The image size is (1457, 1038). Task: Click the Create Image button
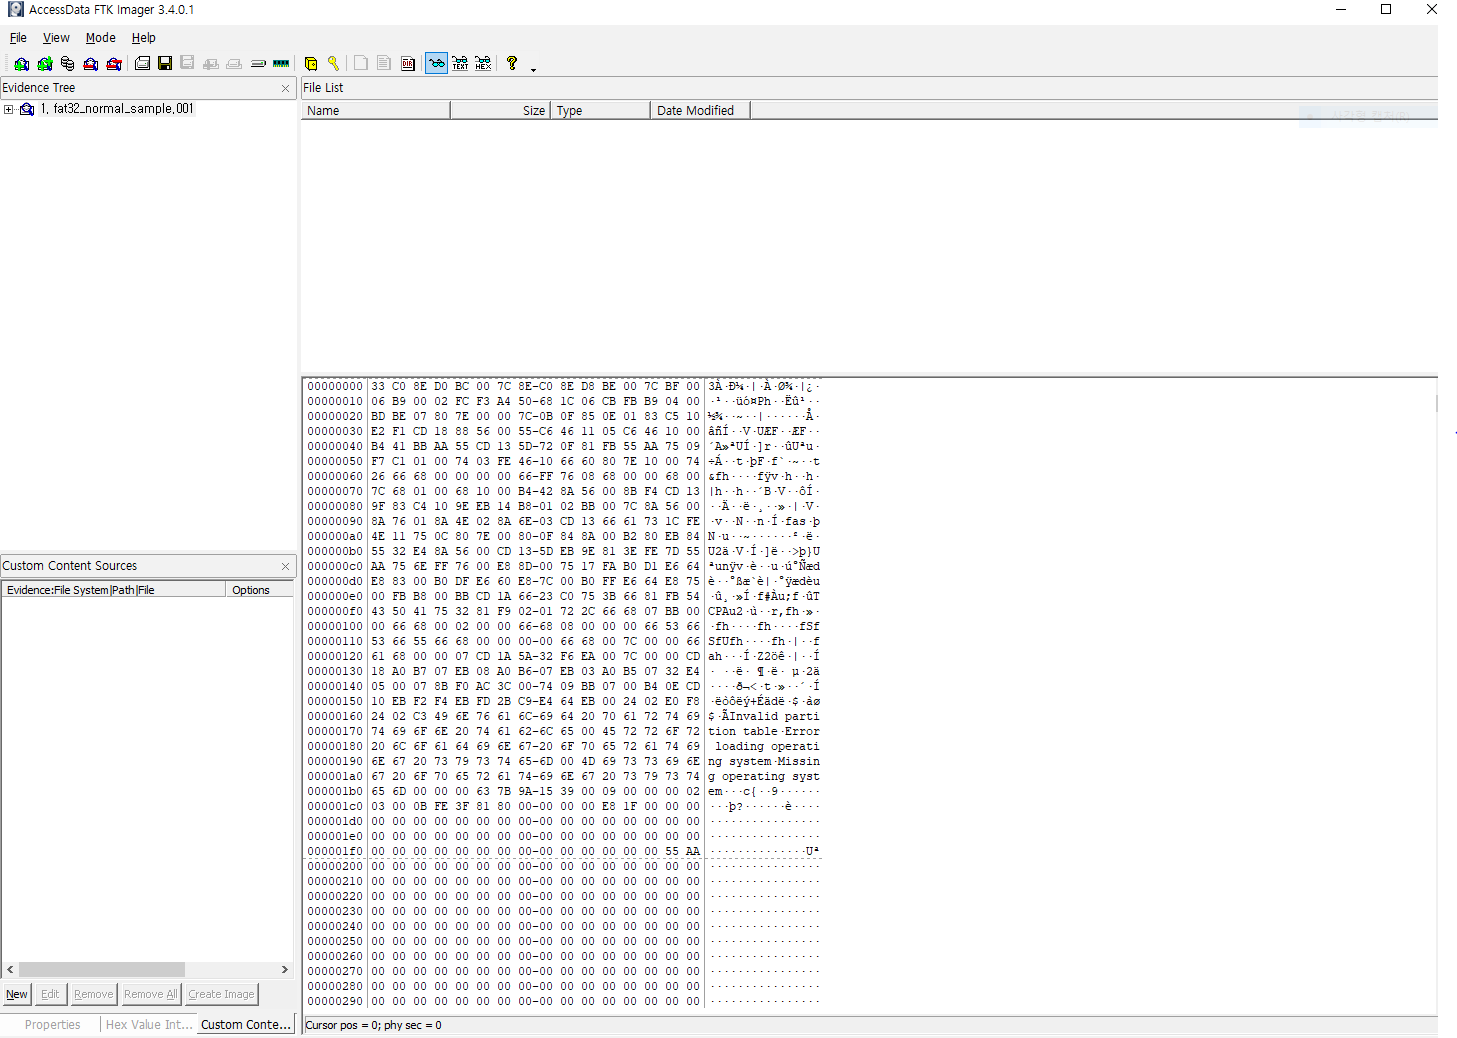pos(221,994)
